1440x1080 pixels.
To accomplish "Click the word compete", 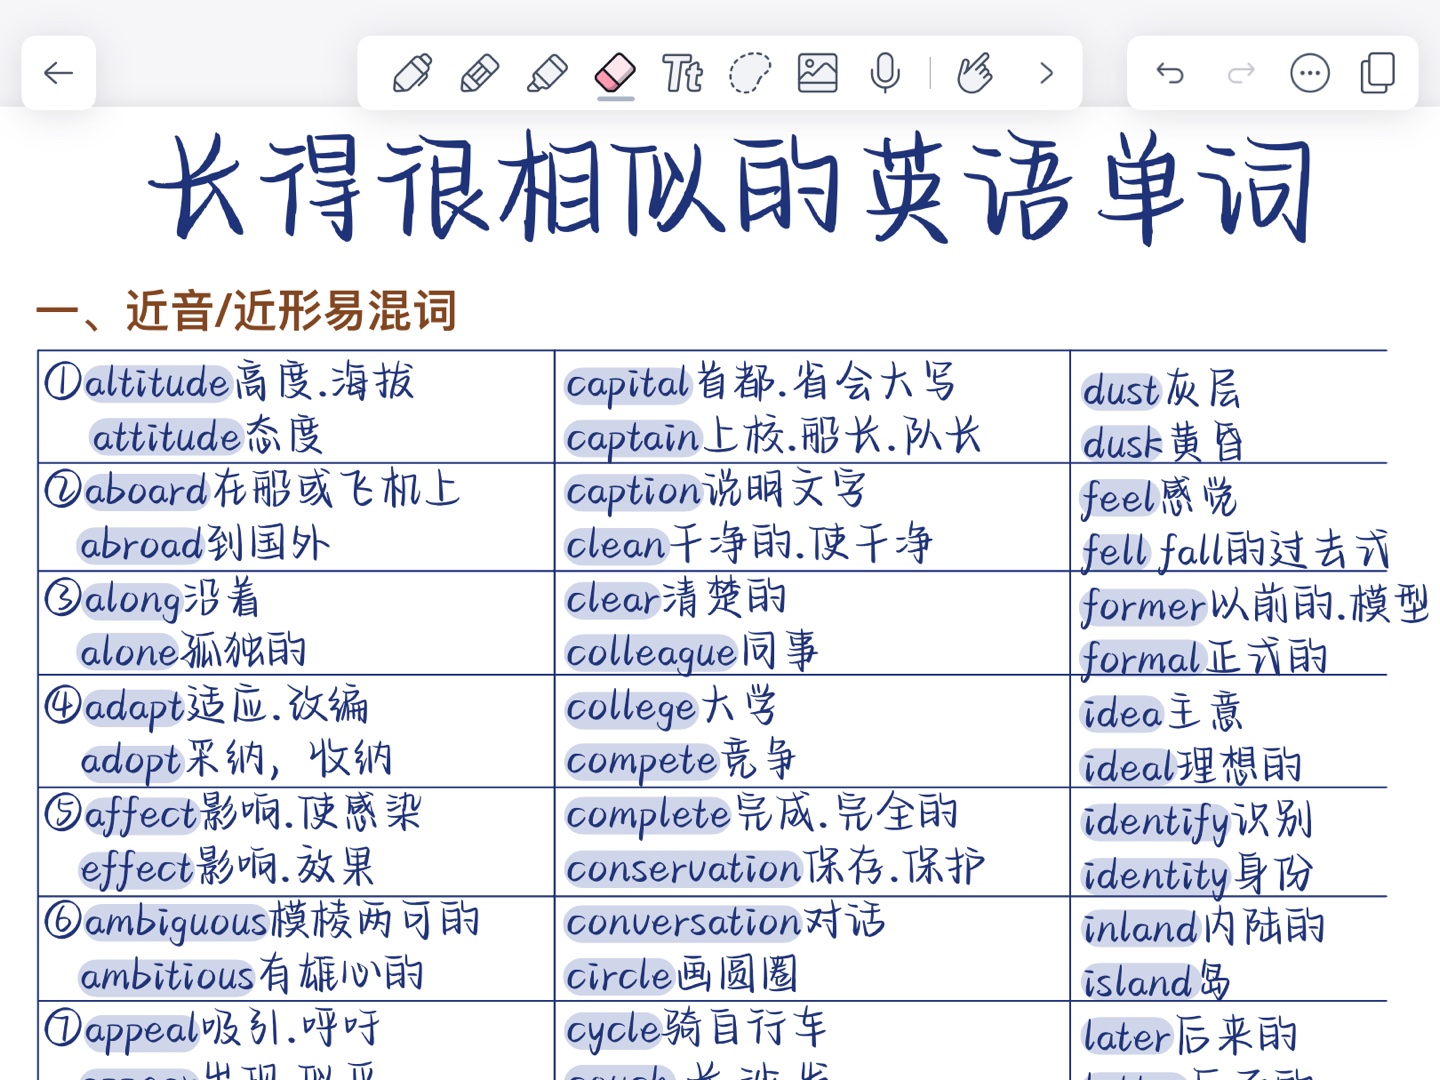I will [x=642, y=763].
